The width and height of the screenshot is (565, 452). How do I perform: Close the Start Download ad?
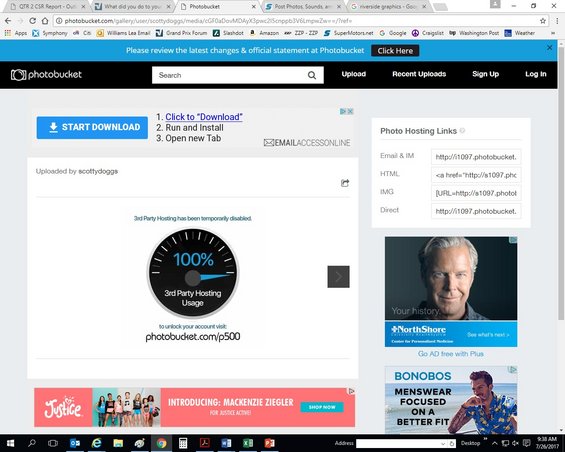pos(350,111)
